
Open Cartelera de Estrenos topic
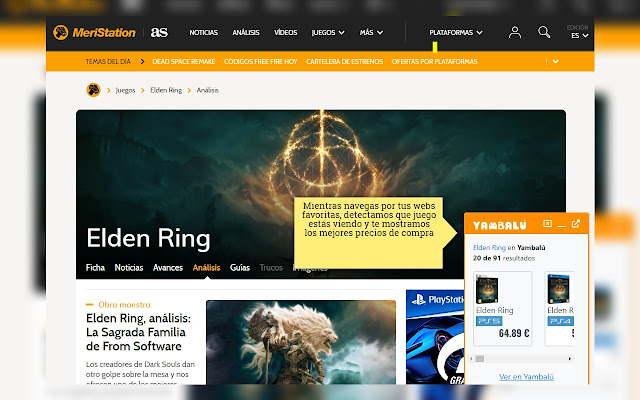point(344,62)
